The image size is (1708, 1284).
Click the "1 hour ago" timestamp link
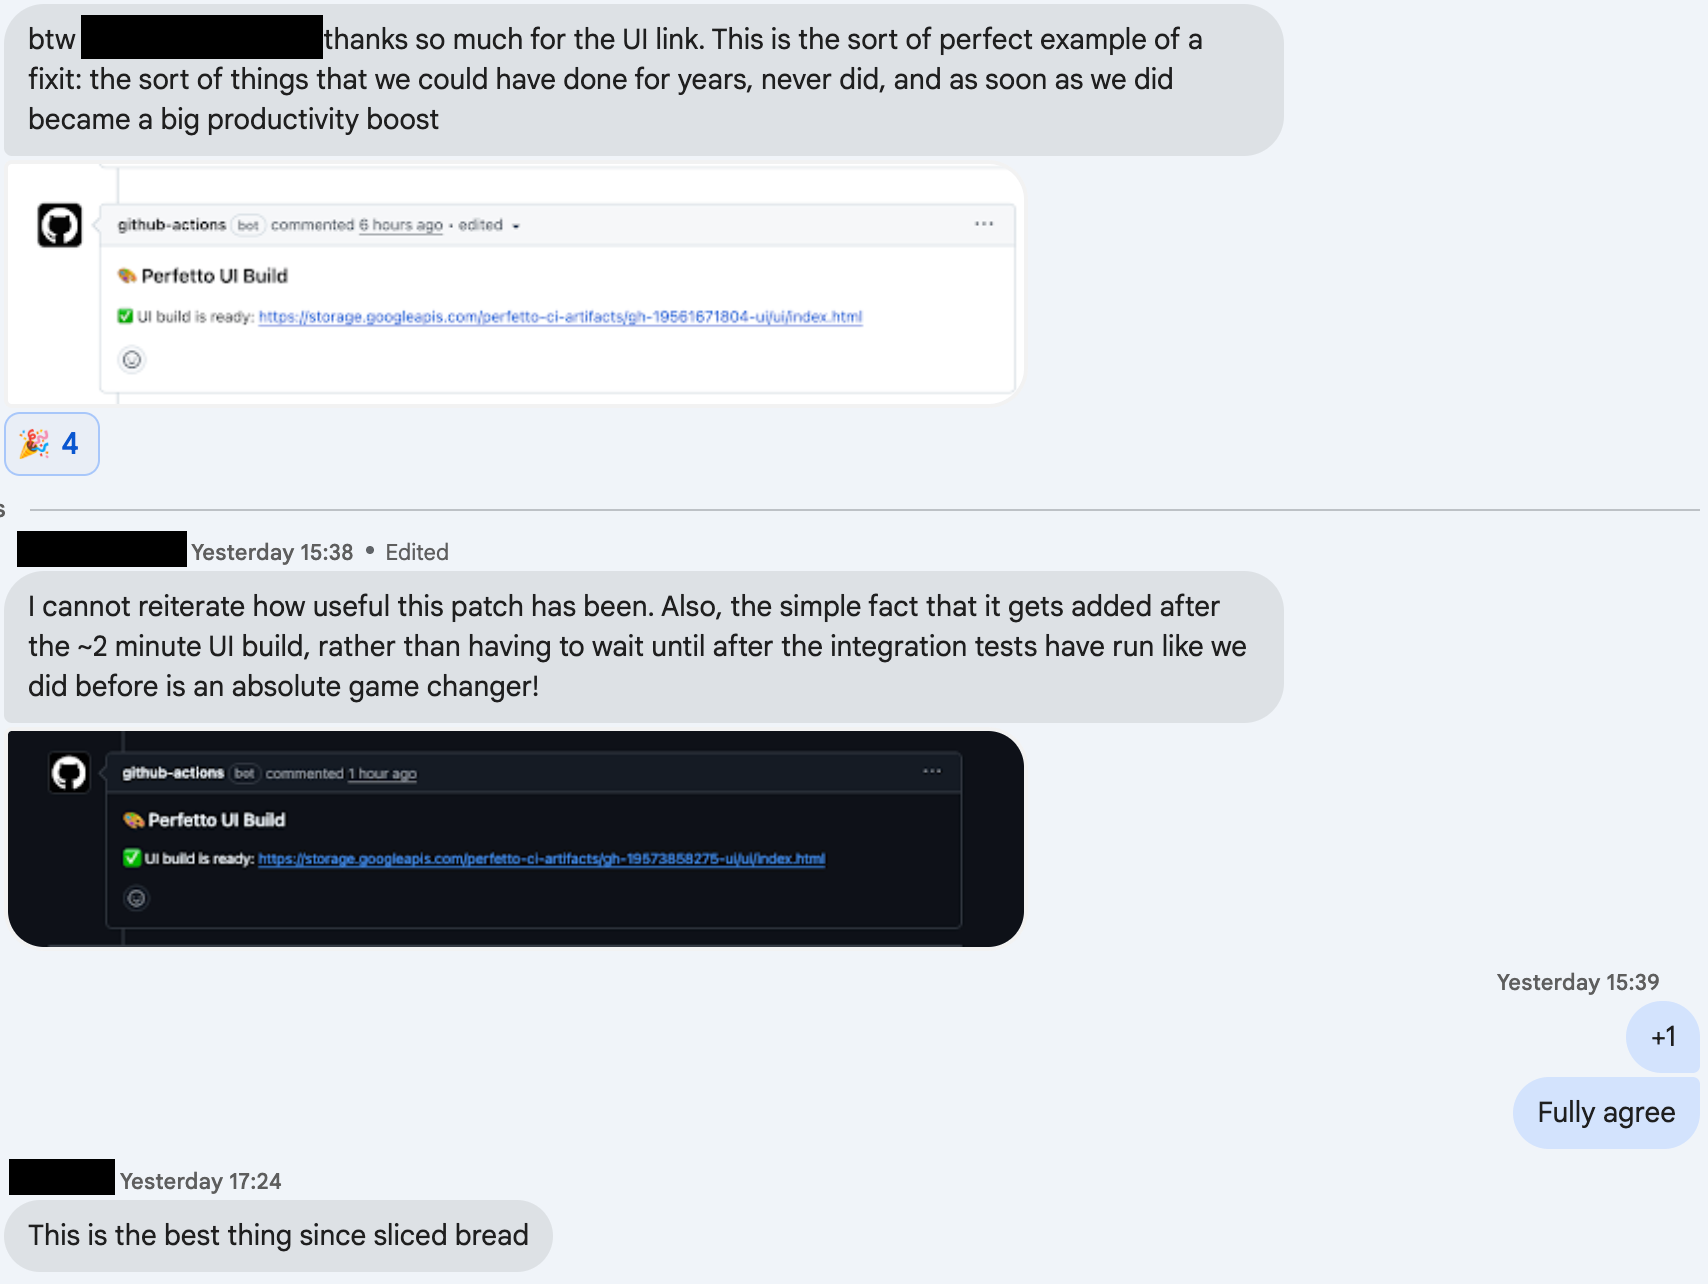[x=382, y=774]
